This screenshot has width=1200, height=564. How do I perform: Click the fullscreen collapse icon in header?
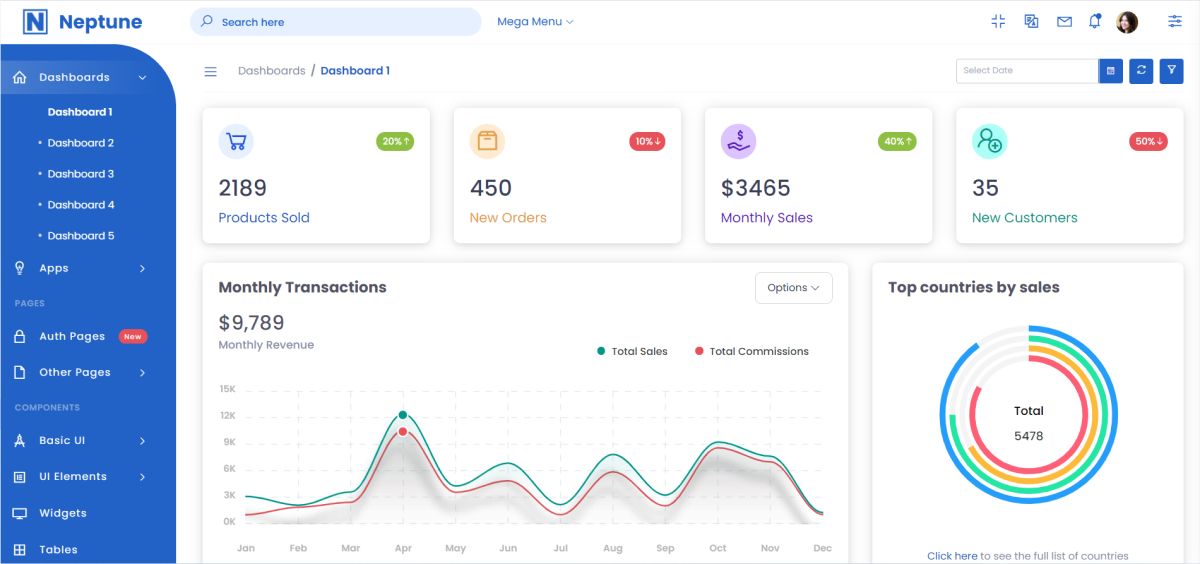click(997, 22)
